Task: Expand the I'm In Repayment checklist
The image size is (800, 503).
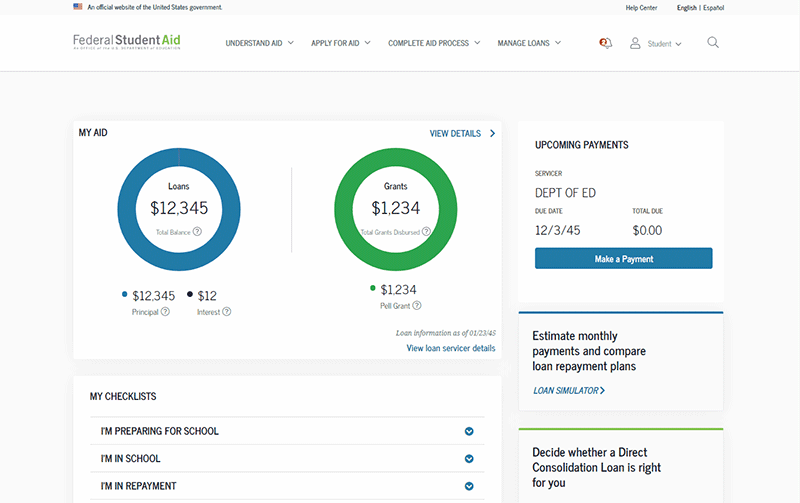Action: [468, 487]
